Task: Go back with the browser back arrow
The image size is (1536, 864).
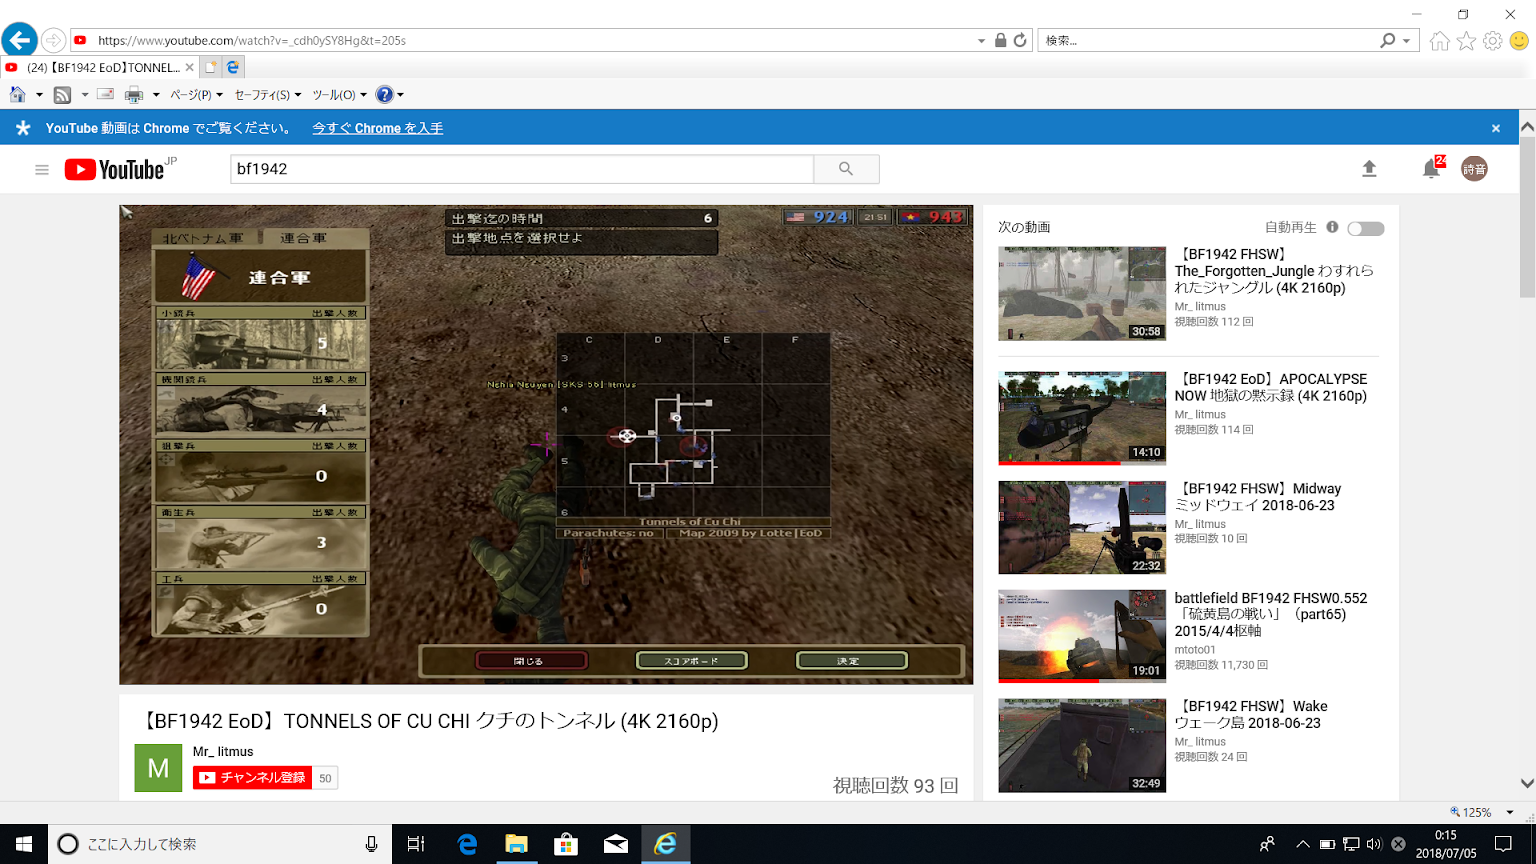Action: (20, 40)
